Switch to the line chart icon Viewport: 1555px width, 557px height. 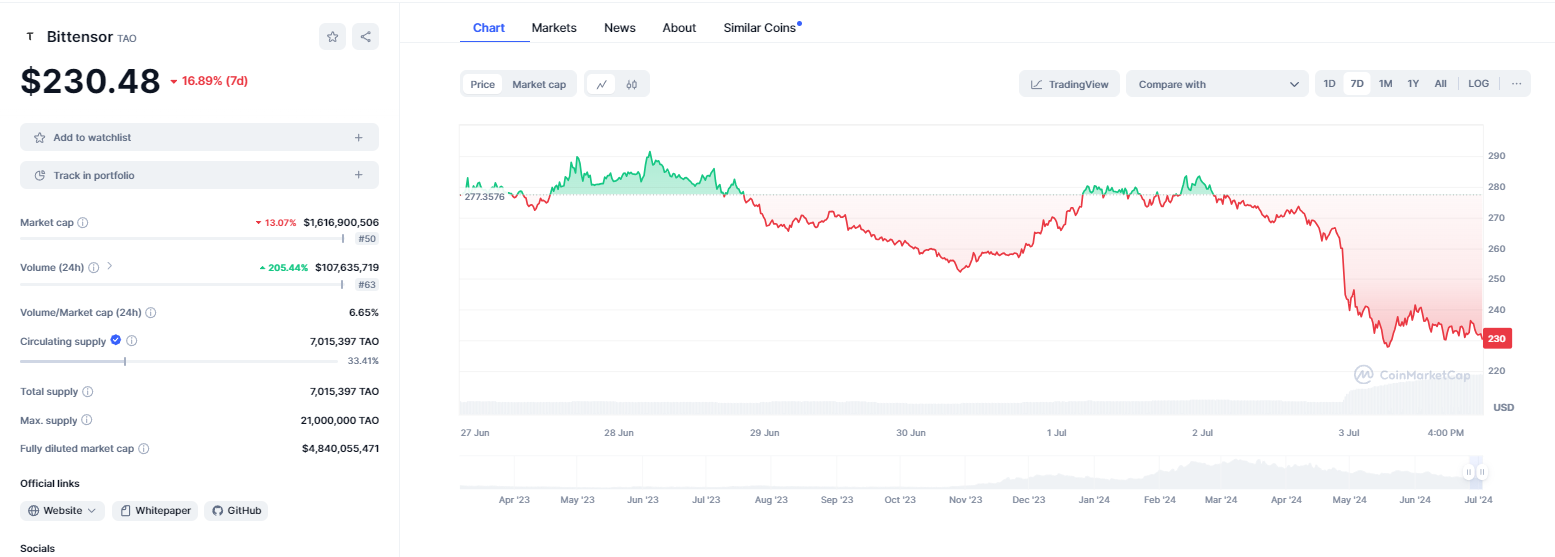(x=601, y=85)
